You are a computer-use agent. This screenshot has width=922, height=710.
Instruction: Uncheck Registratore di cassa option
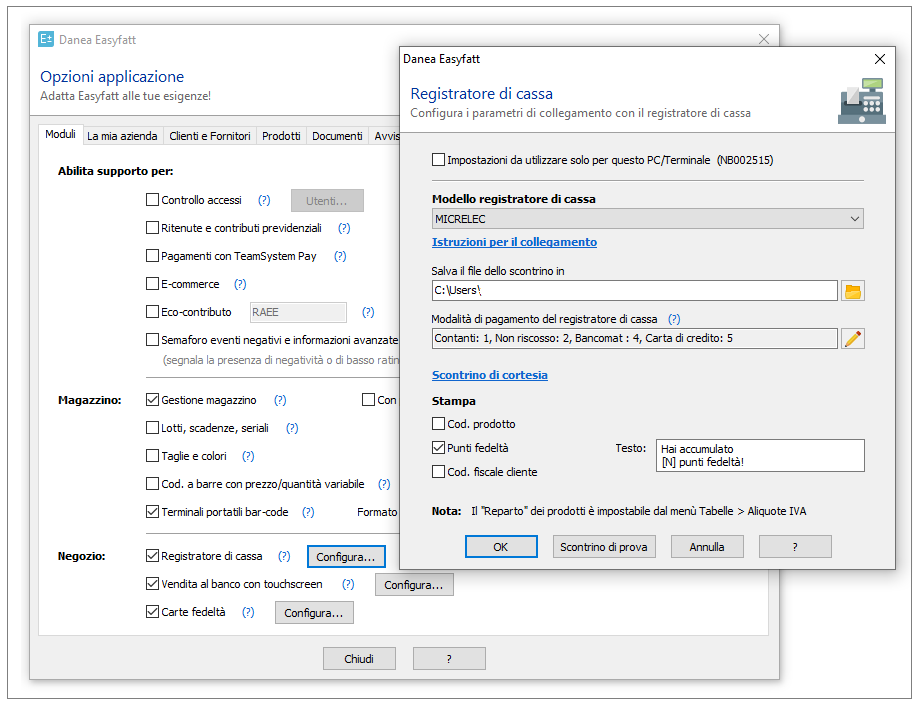pos(152,555)
